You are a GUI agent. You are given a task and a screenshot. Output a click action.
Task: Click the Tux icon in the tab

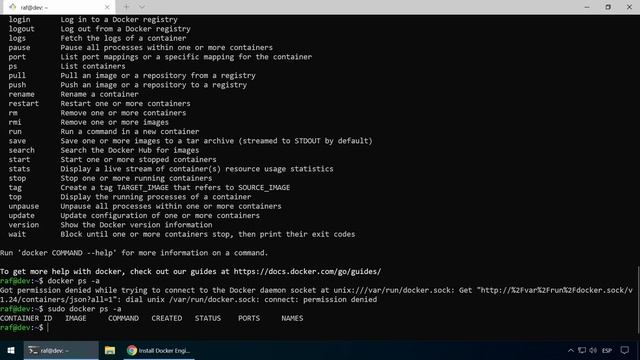[13, 7]
